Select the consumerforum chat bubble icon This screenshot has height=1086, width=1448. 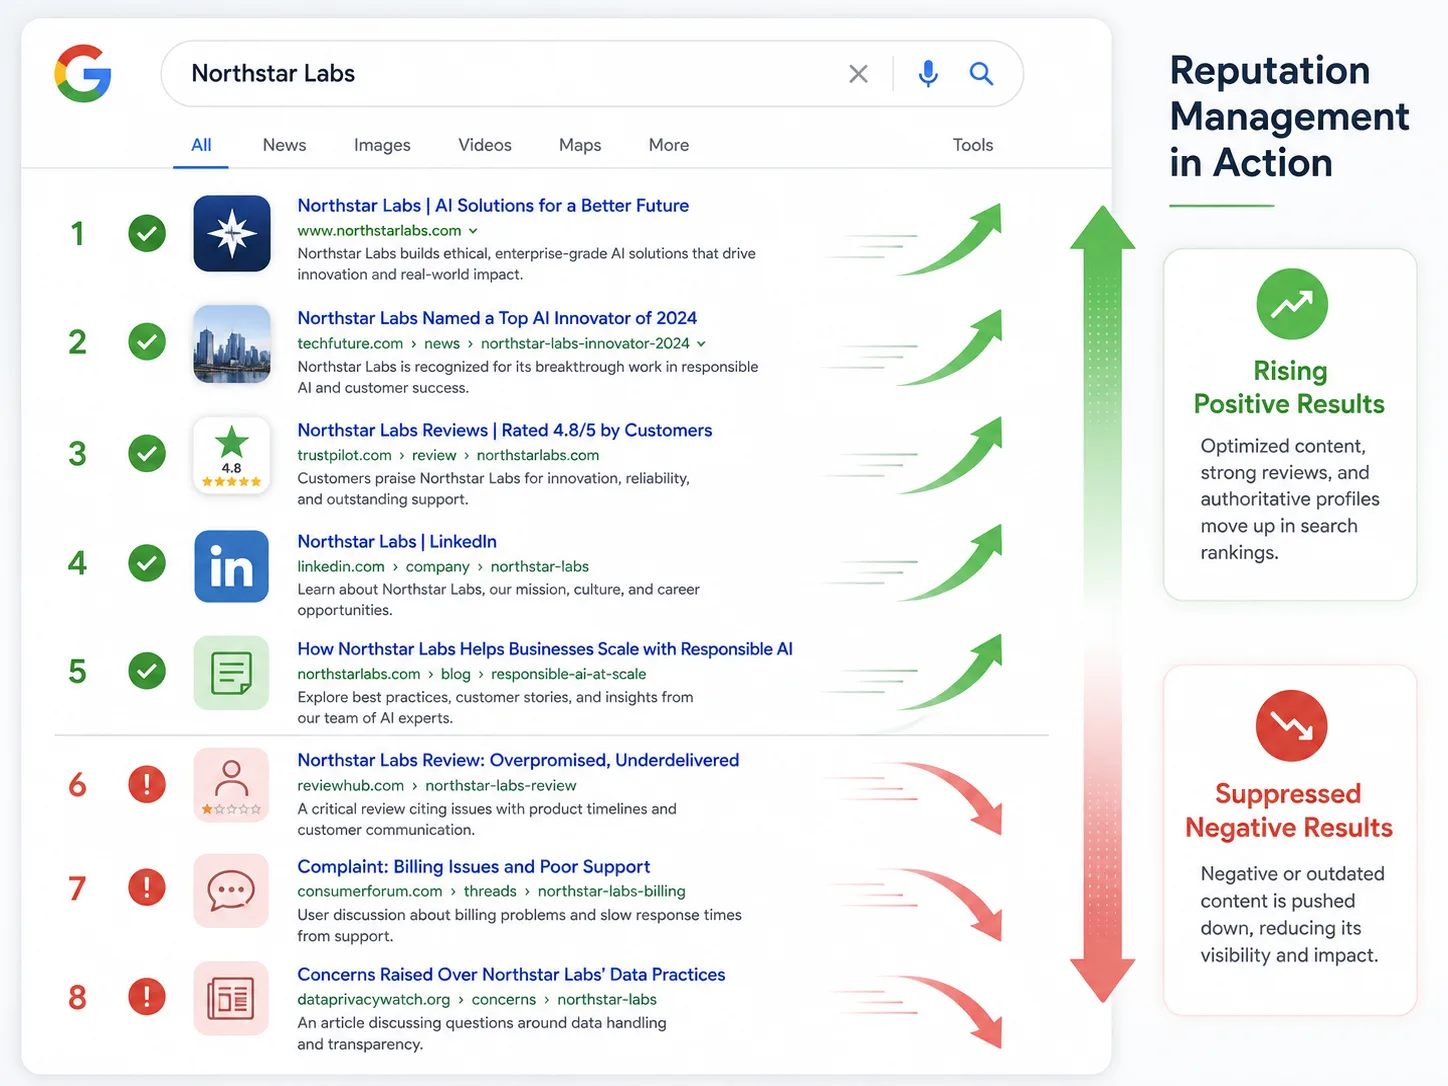click(x=231, y=890)
